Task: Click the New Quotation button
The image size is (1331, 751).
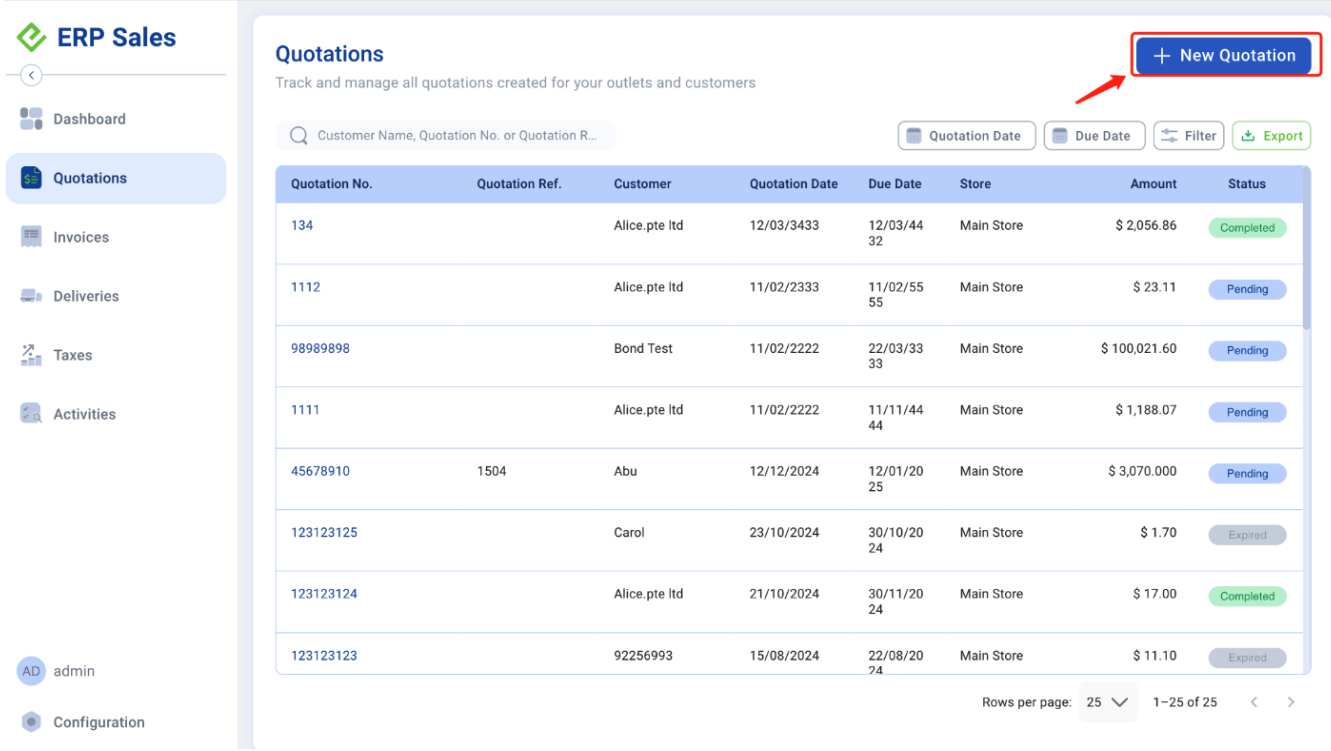Action: (1223, 56)
